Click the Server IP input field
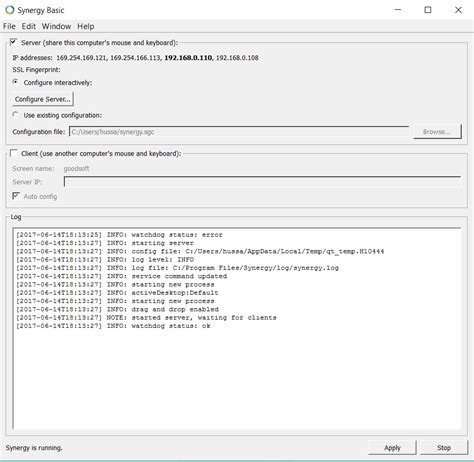The height and width of the screenshot is (462, 474). coord(262,182)
